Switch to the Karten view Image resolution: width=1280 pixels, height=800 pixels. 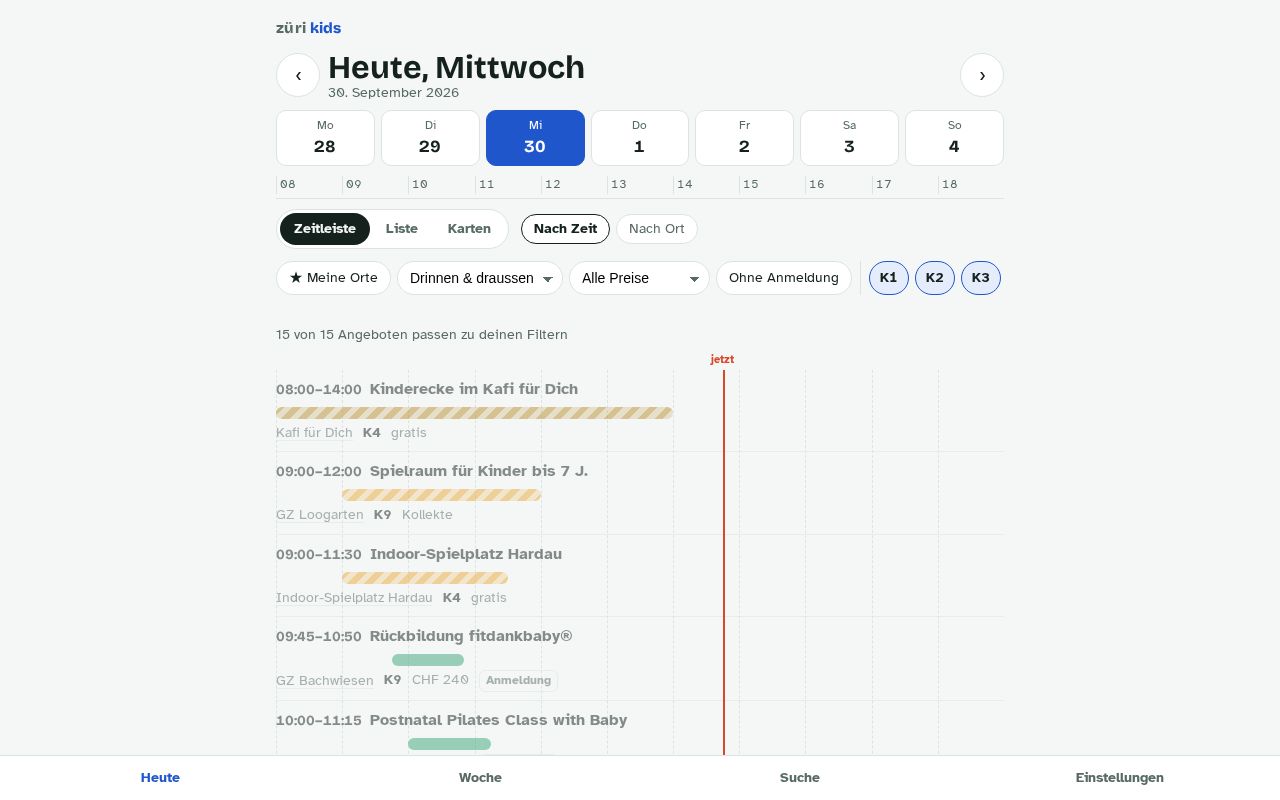(469, 229)
